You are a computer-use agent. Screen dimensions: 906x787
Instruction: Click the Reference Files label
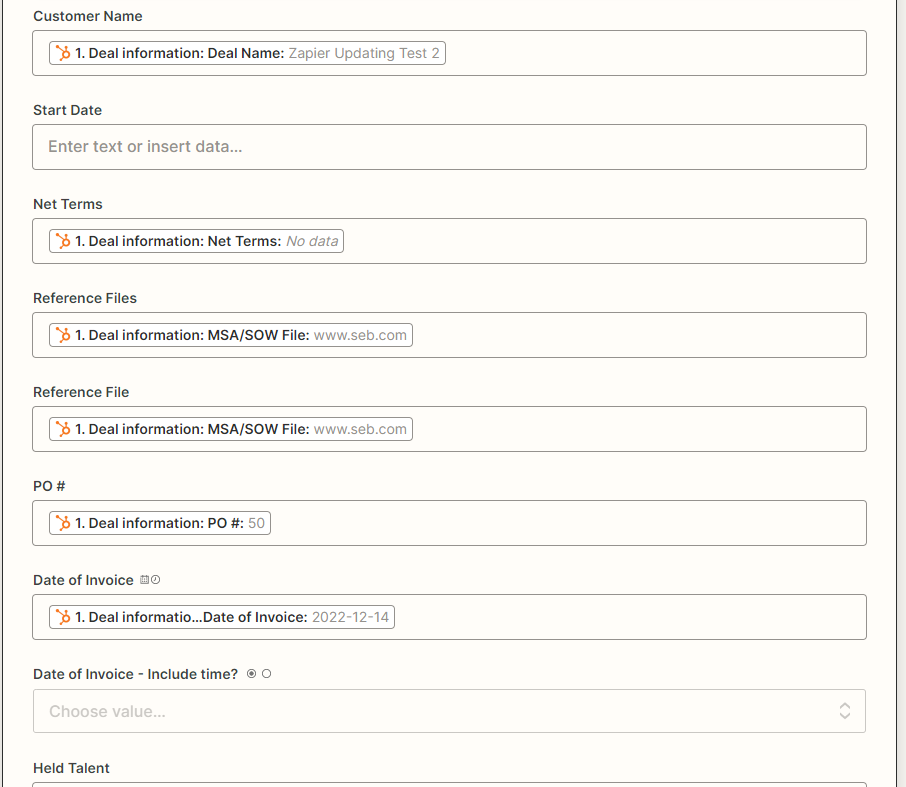coord(85,298)
